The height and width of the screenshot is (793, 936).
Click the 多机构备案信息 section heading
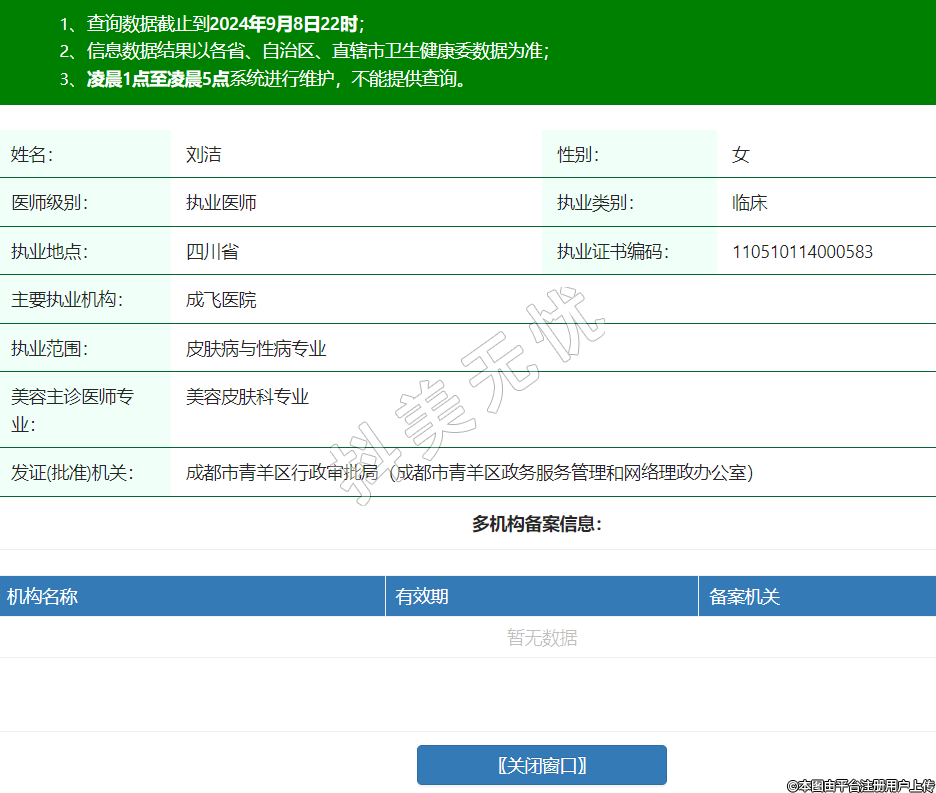click(537, 524)
